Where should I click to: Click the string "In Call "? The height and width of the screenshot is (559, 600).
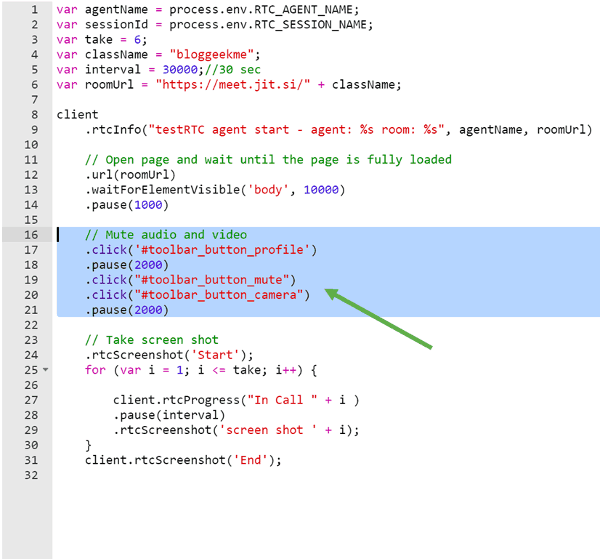click(282, 400)
